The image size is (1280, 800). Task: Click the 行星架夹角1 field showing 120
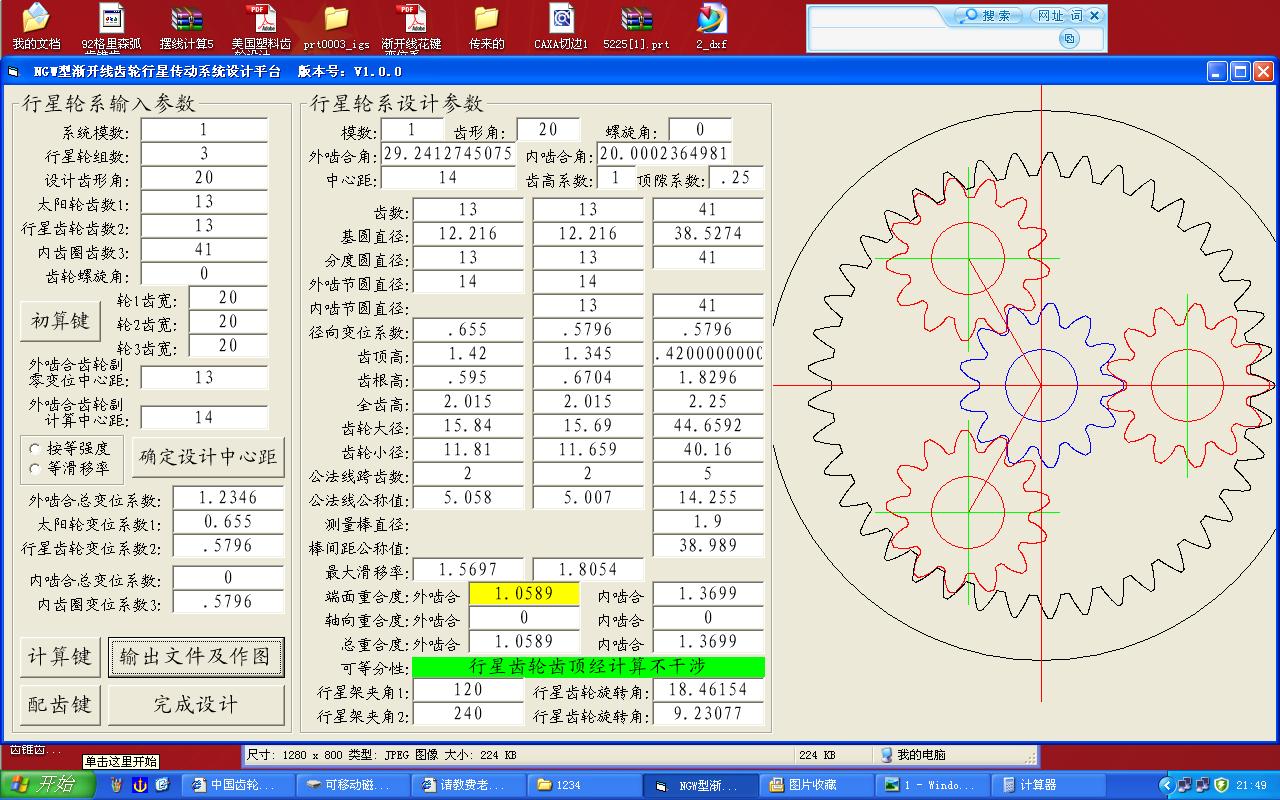(x=468, y=690)
